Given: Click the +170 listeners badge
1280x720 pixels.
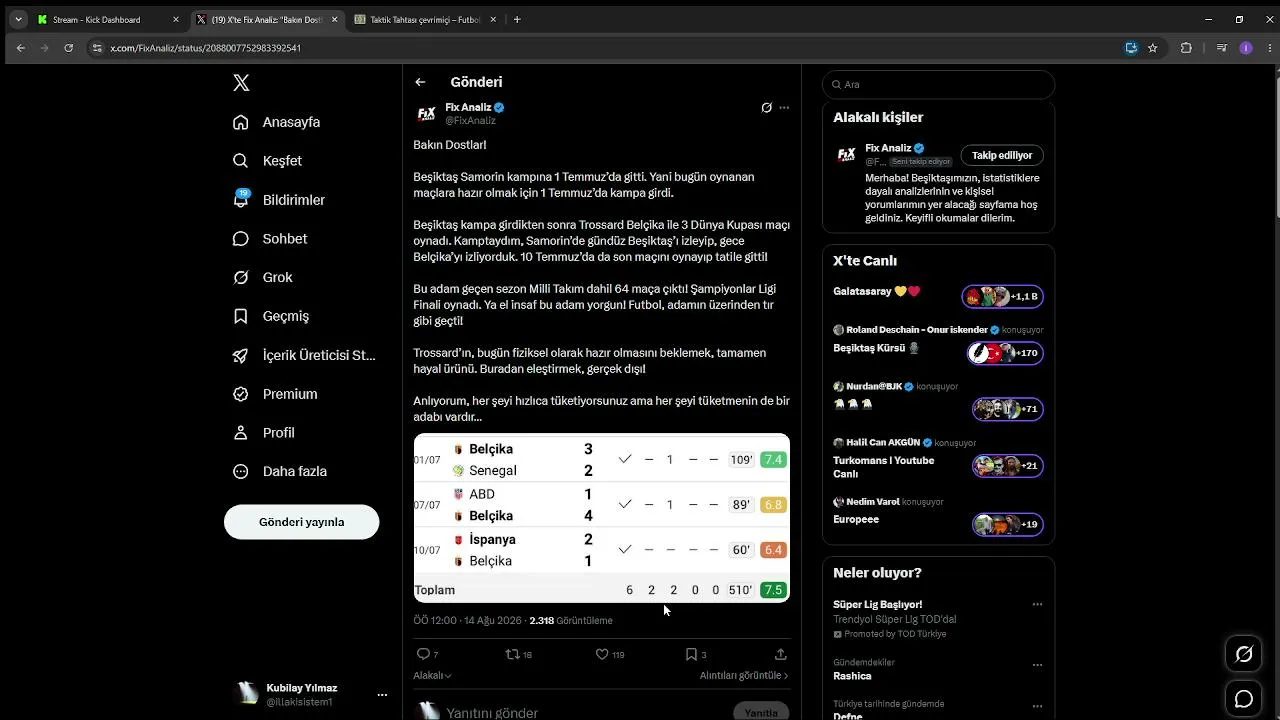Looking at the screenshot, I should click(x=1006, y=353).
